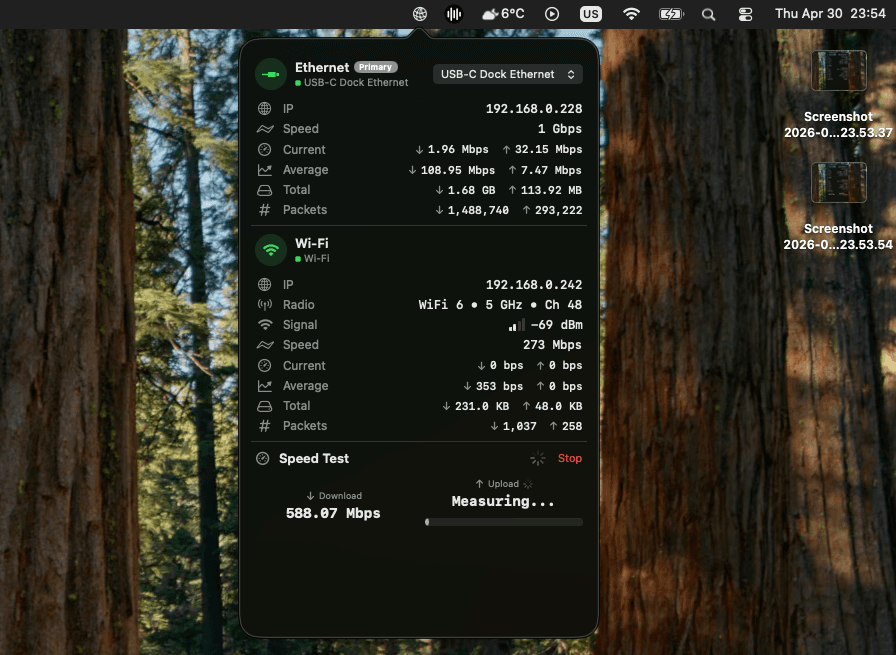Image resolution: width=896 pixels, height=655 pixels.
Task: Open the battery charging status icon
Action: [x=671, y=14]
